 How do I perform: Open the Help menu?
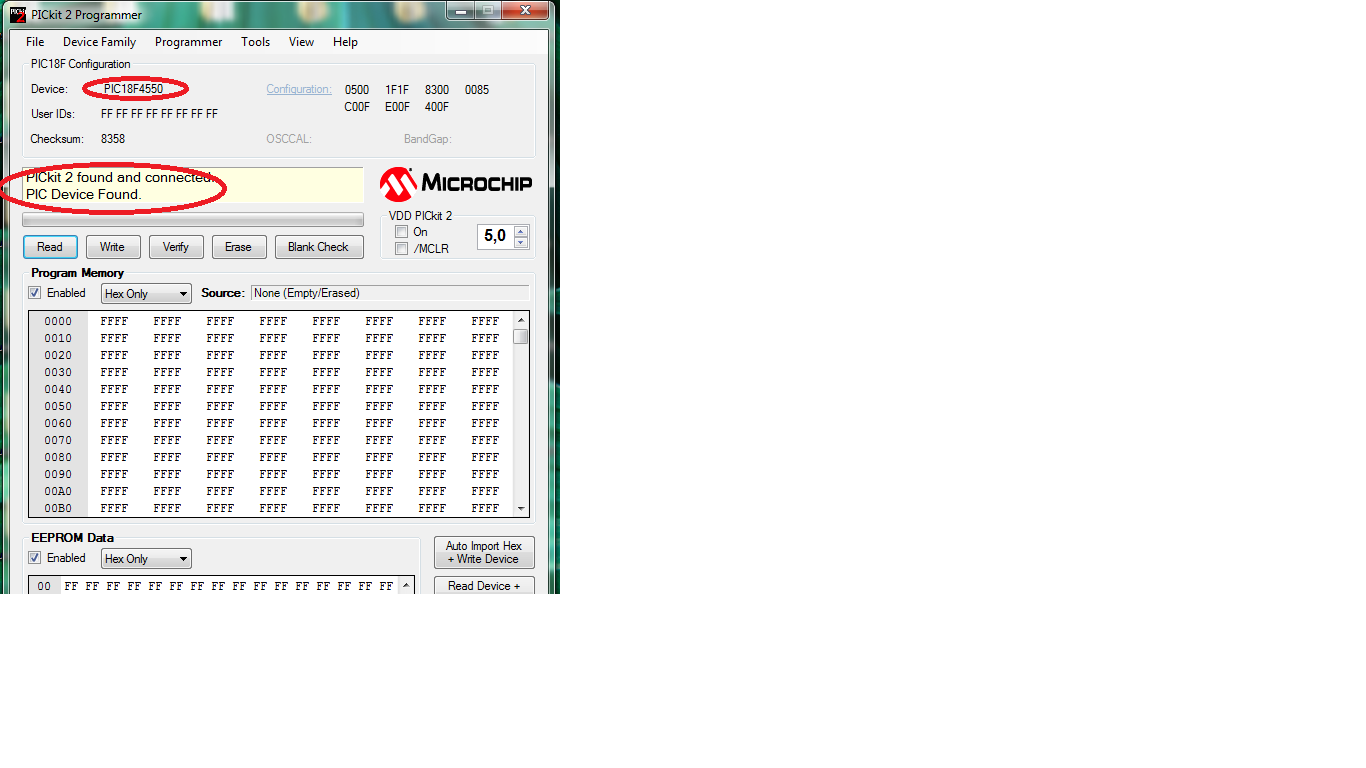point(345,42)
